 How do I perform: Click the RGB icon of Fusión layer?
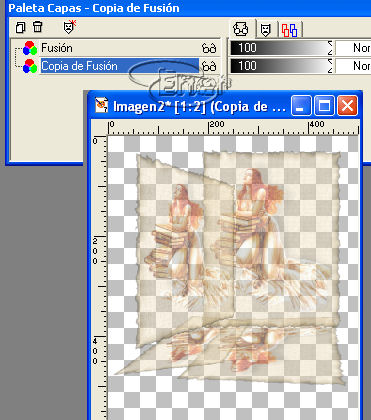point(30,48)
